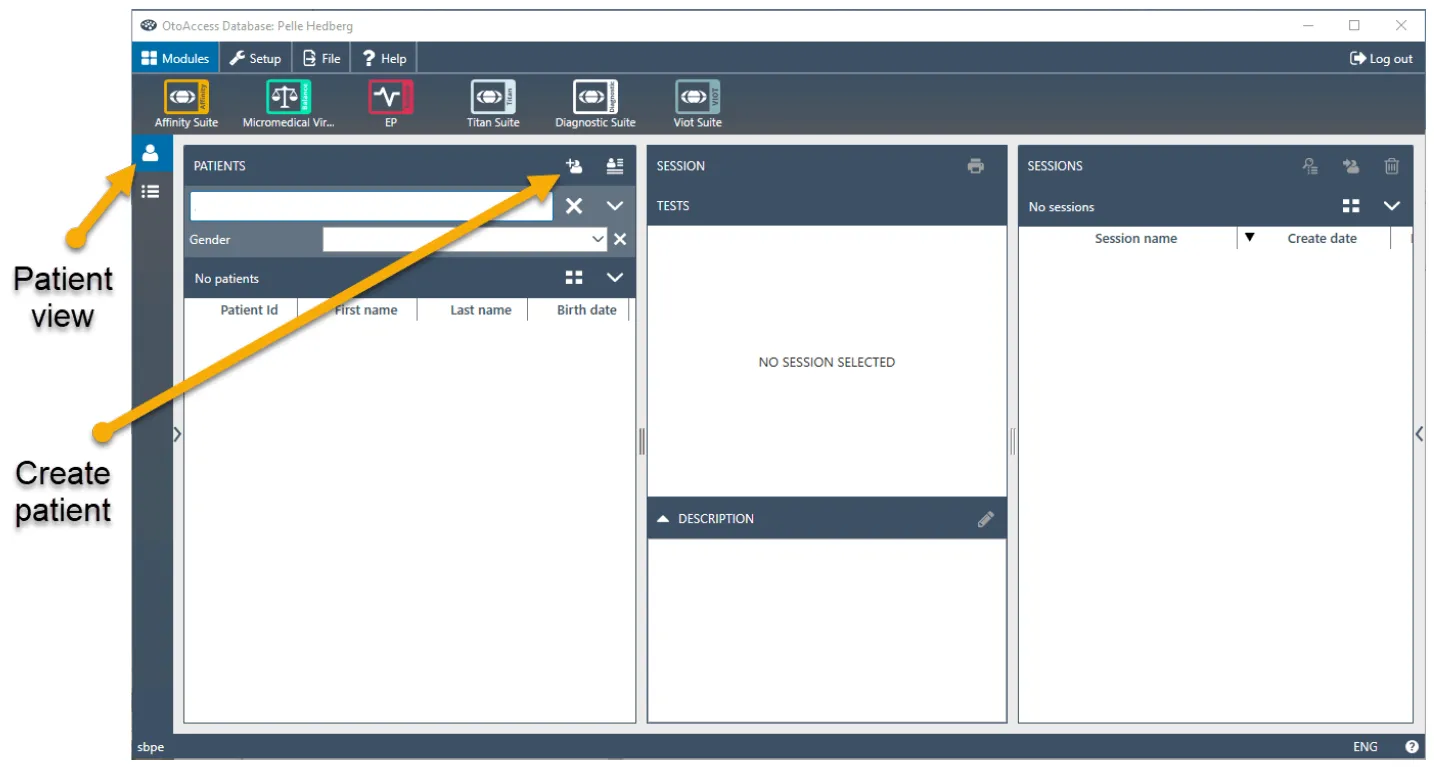The image size is (1434, 767).
Task: Clear the Gender filter
Action: point(620,239)
